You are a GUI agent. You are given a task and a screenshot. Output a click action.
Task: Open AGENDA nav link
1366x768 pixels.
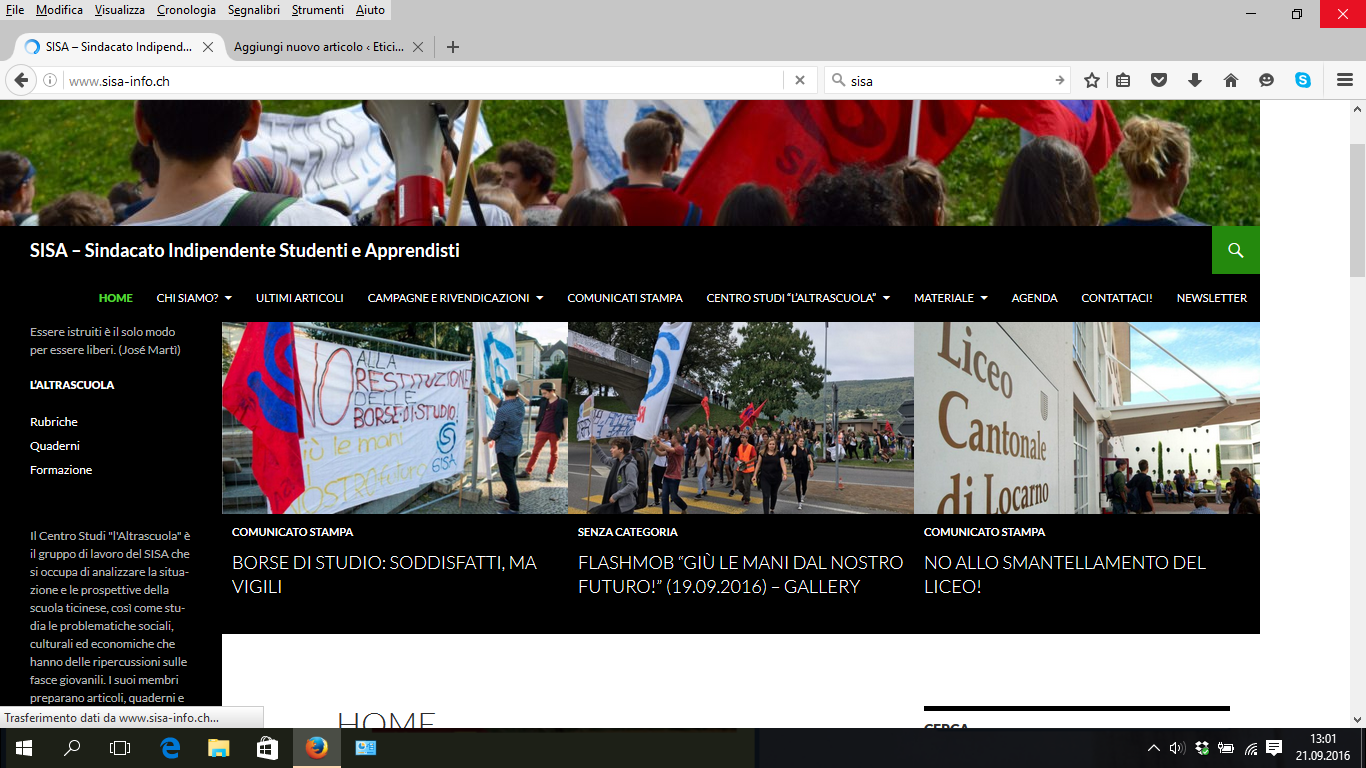click(x=1034, y=298)
